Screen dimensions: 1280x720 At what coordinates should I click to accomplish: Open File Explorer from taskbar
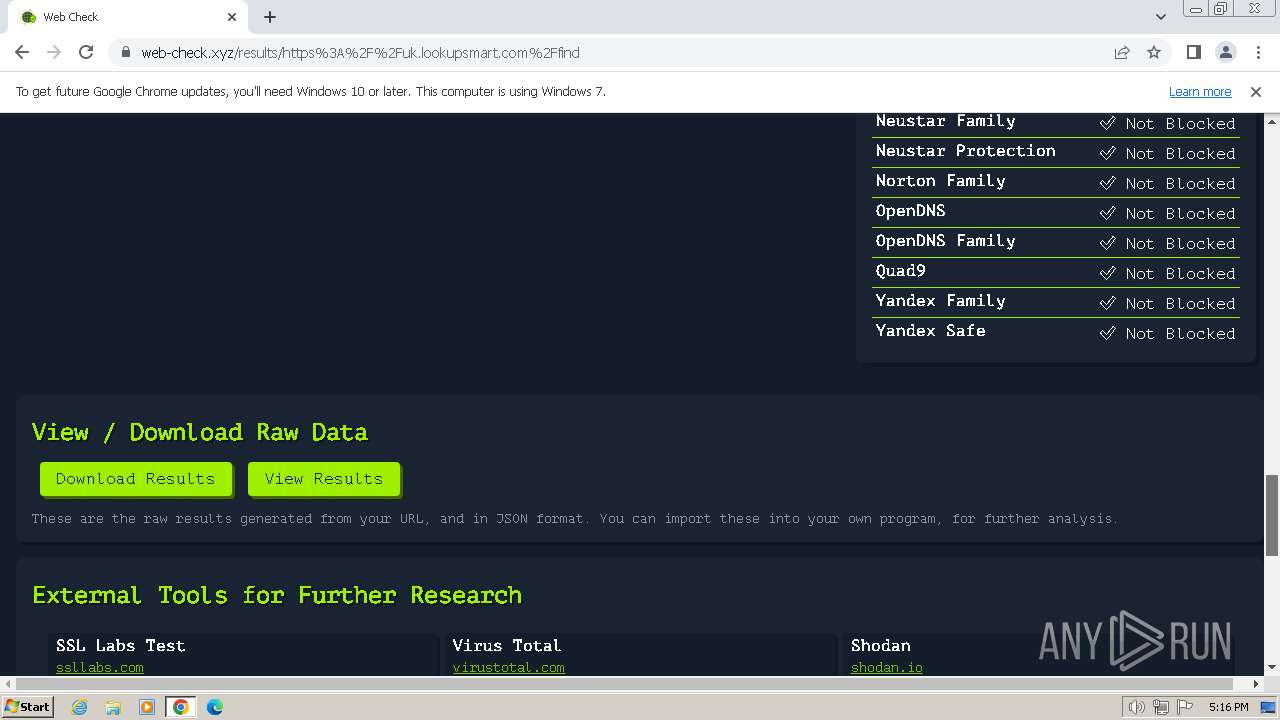(x=113, y=707)
